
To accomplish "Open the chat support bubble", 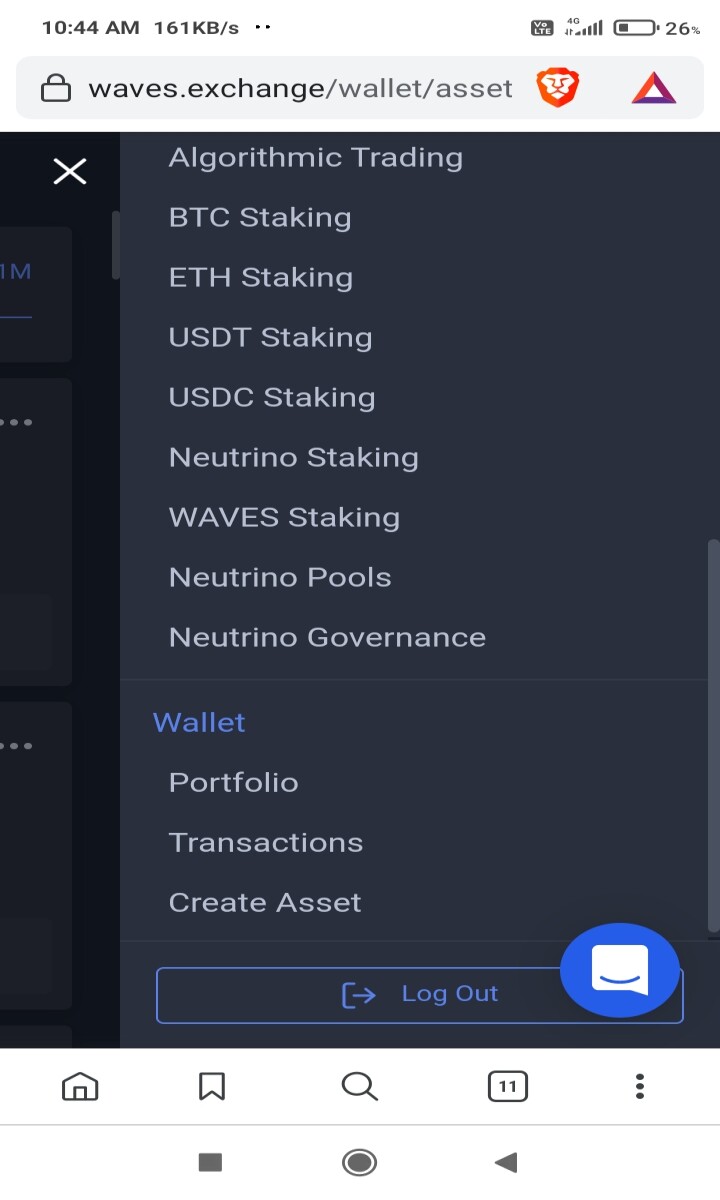I will (620, 969).
